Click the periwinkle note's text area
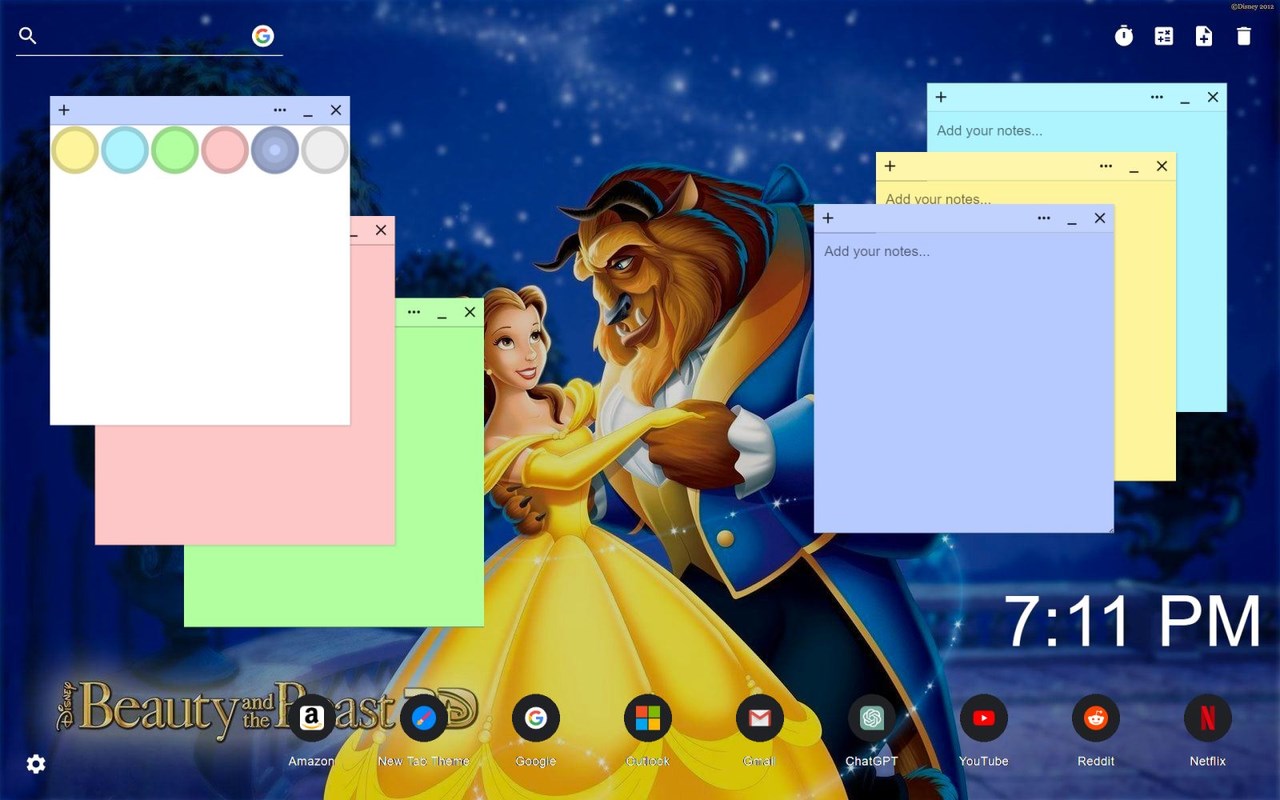The image size is (1280, 800). (964, 382)
